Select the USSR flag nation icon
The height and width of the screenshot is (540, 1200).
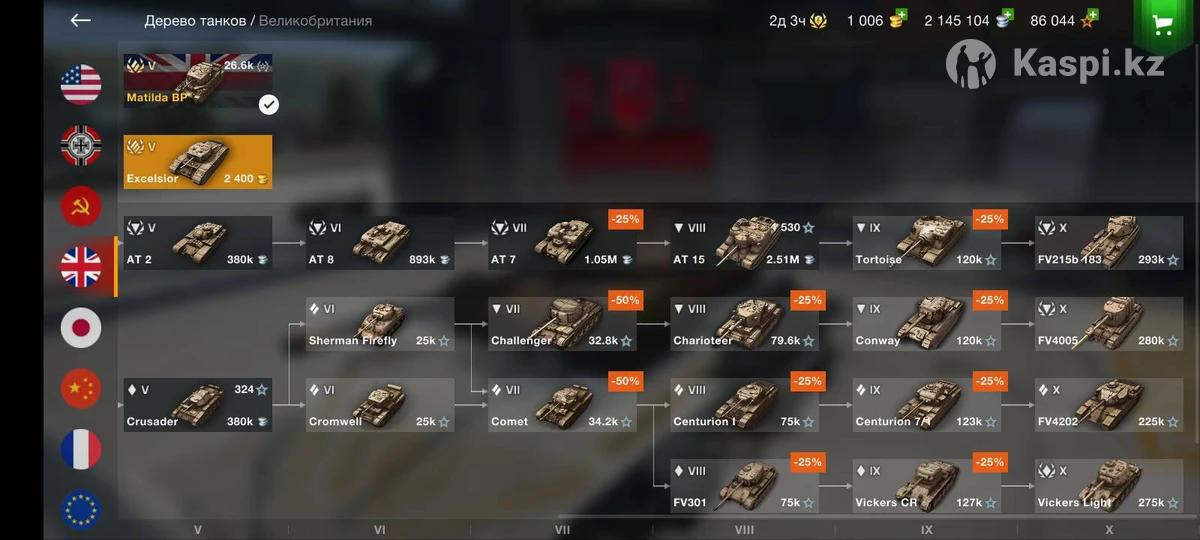(x=81, y=207)
